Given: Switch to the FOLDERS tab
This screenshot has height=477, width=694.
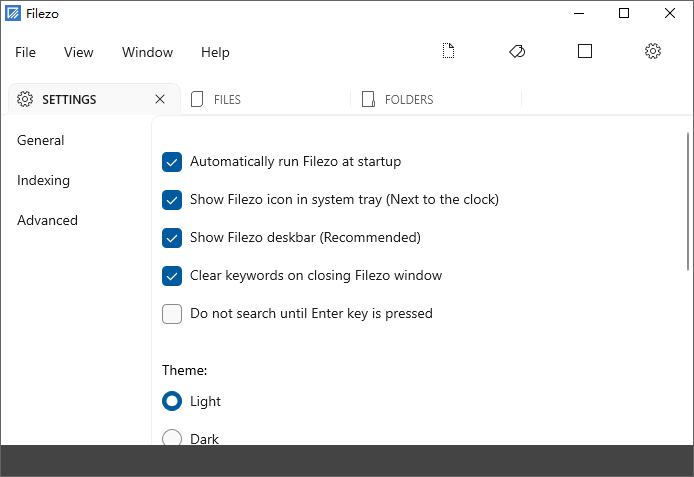Looking at the screenshot, I should click(x=436, y=99).
